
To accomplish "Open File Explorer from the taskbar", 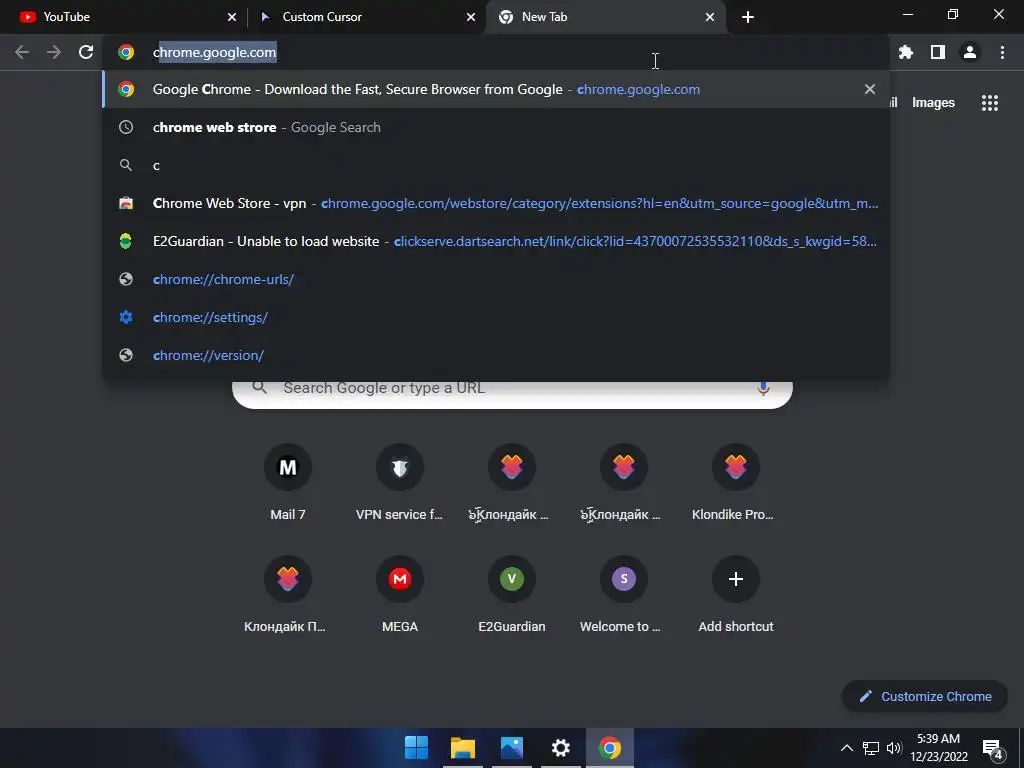I will click(463, 748).
